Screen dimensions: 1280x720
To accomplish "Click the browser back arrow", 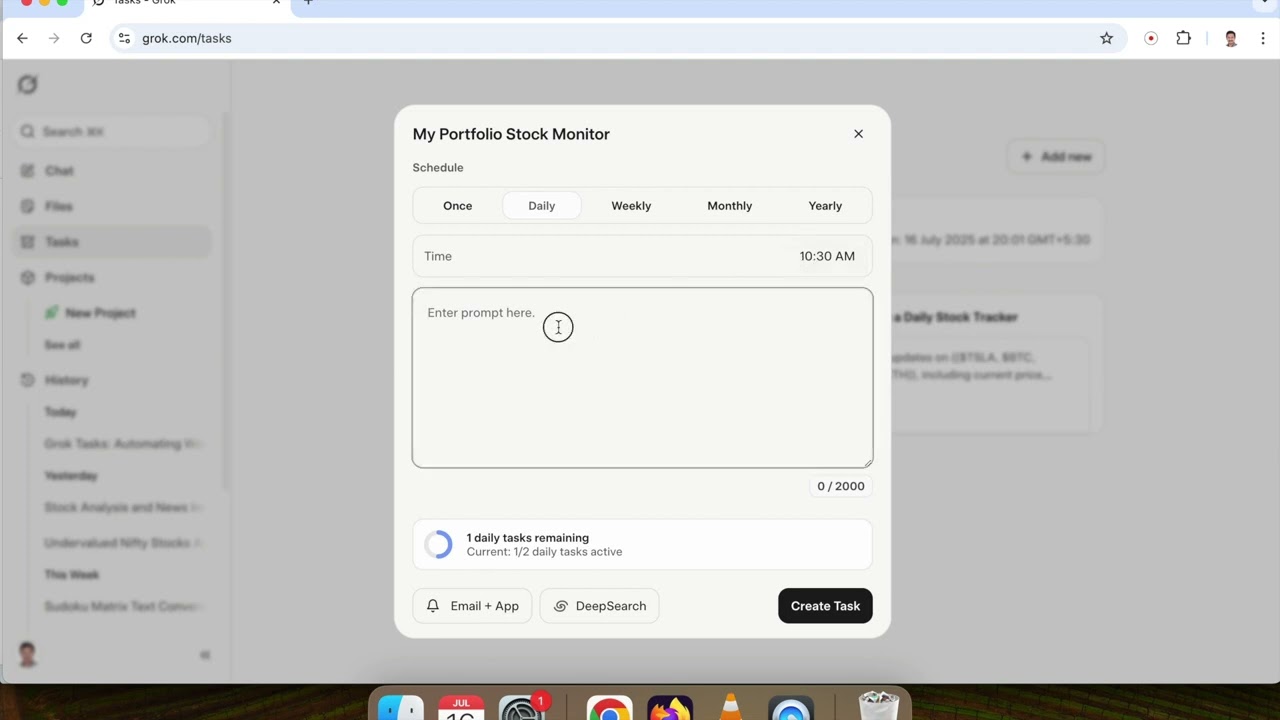I will pos(22,38).
